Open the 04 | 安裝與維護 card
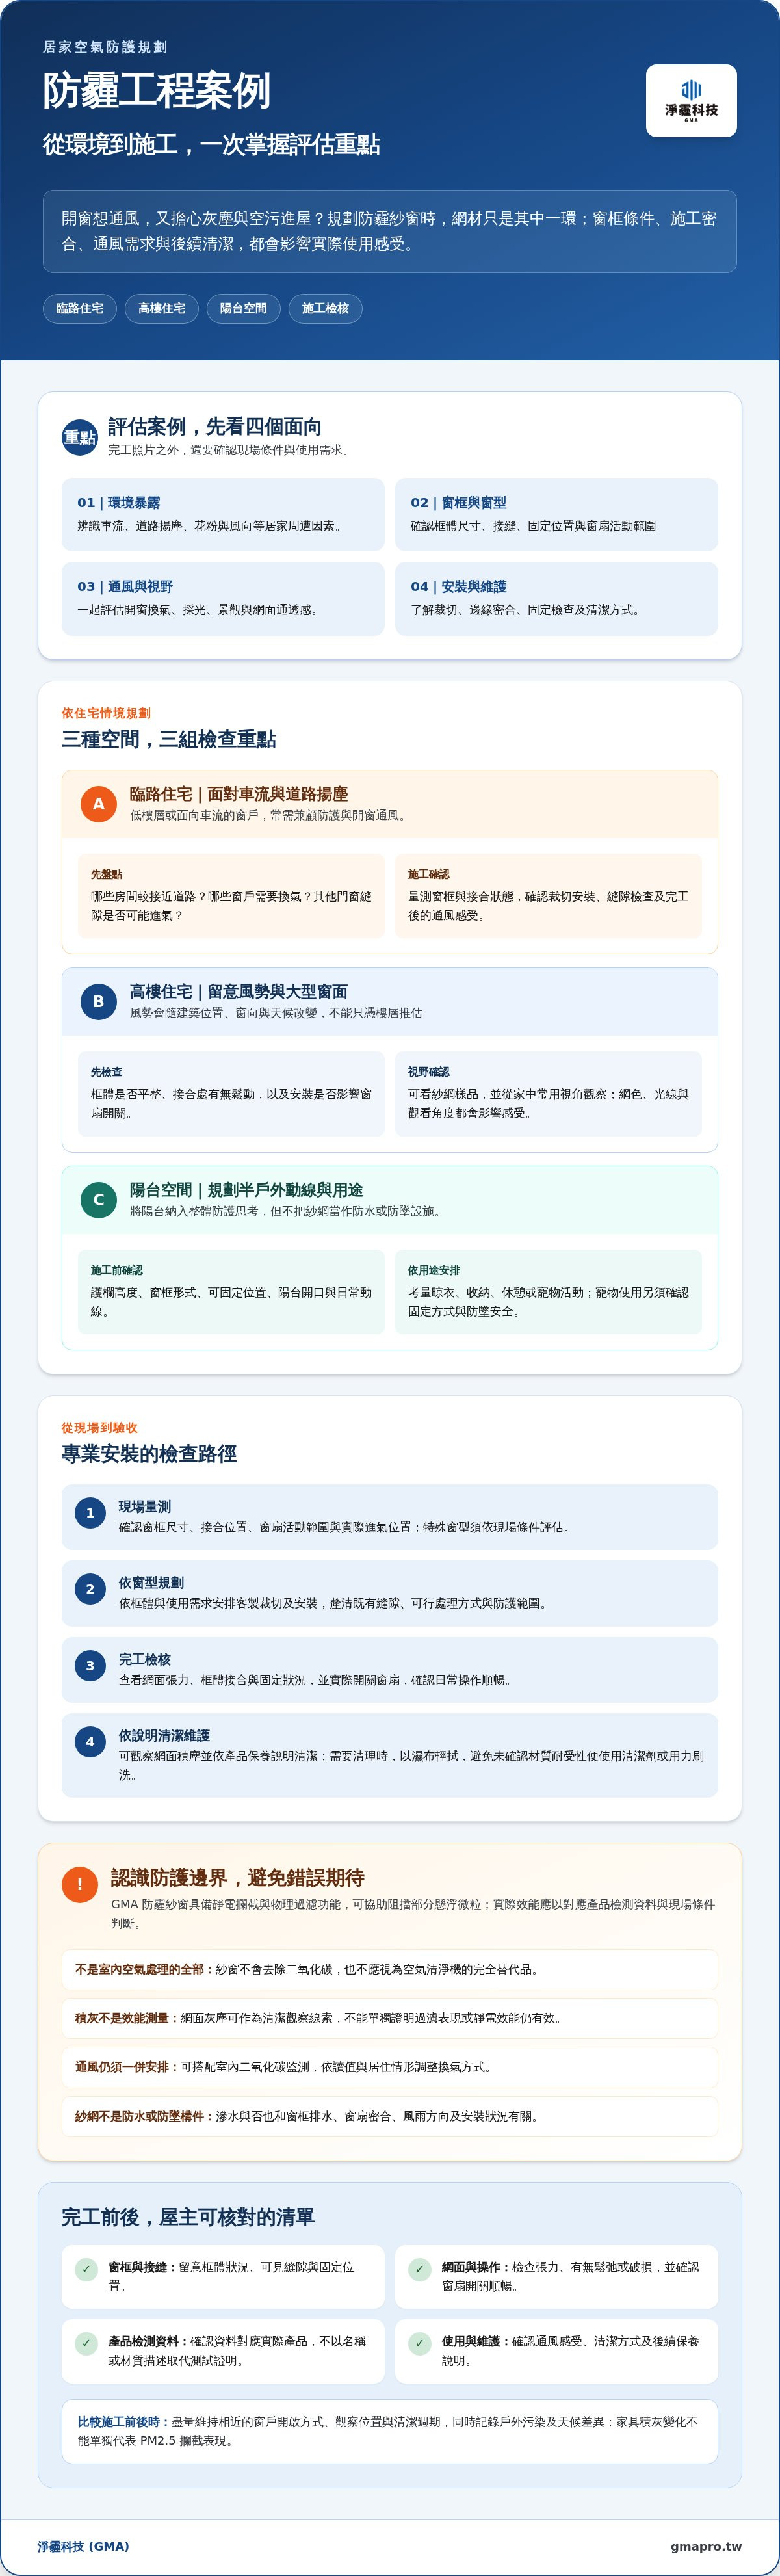 [556, 598]
